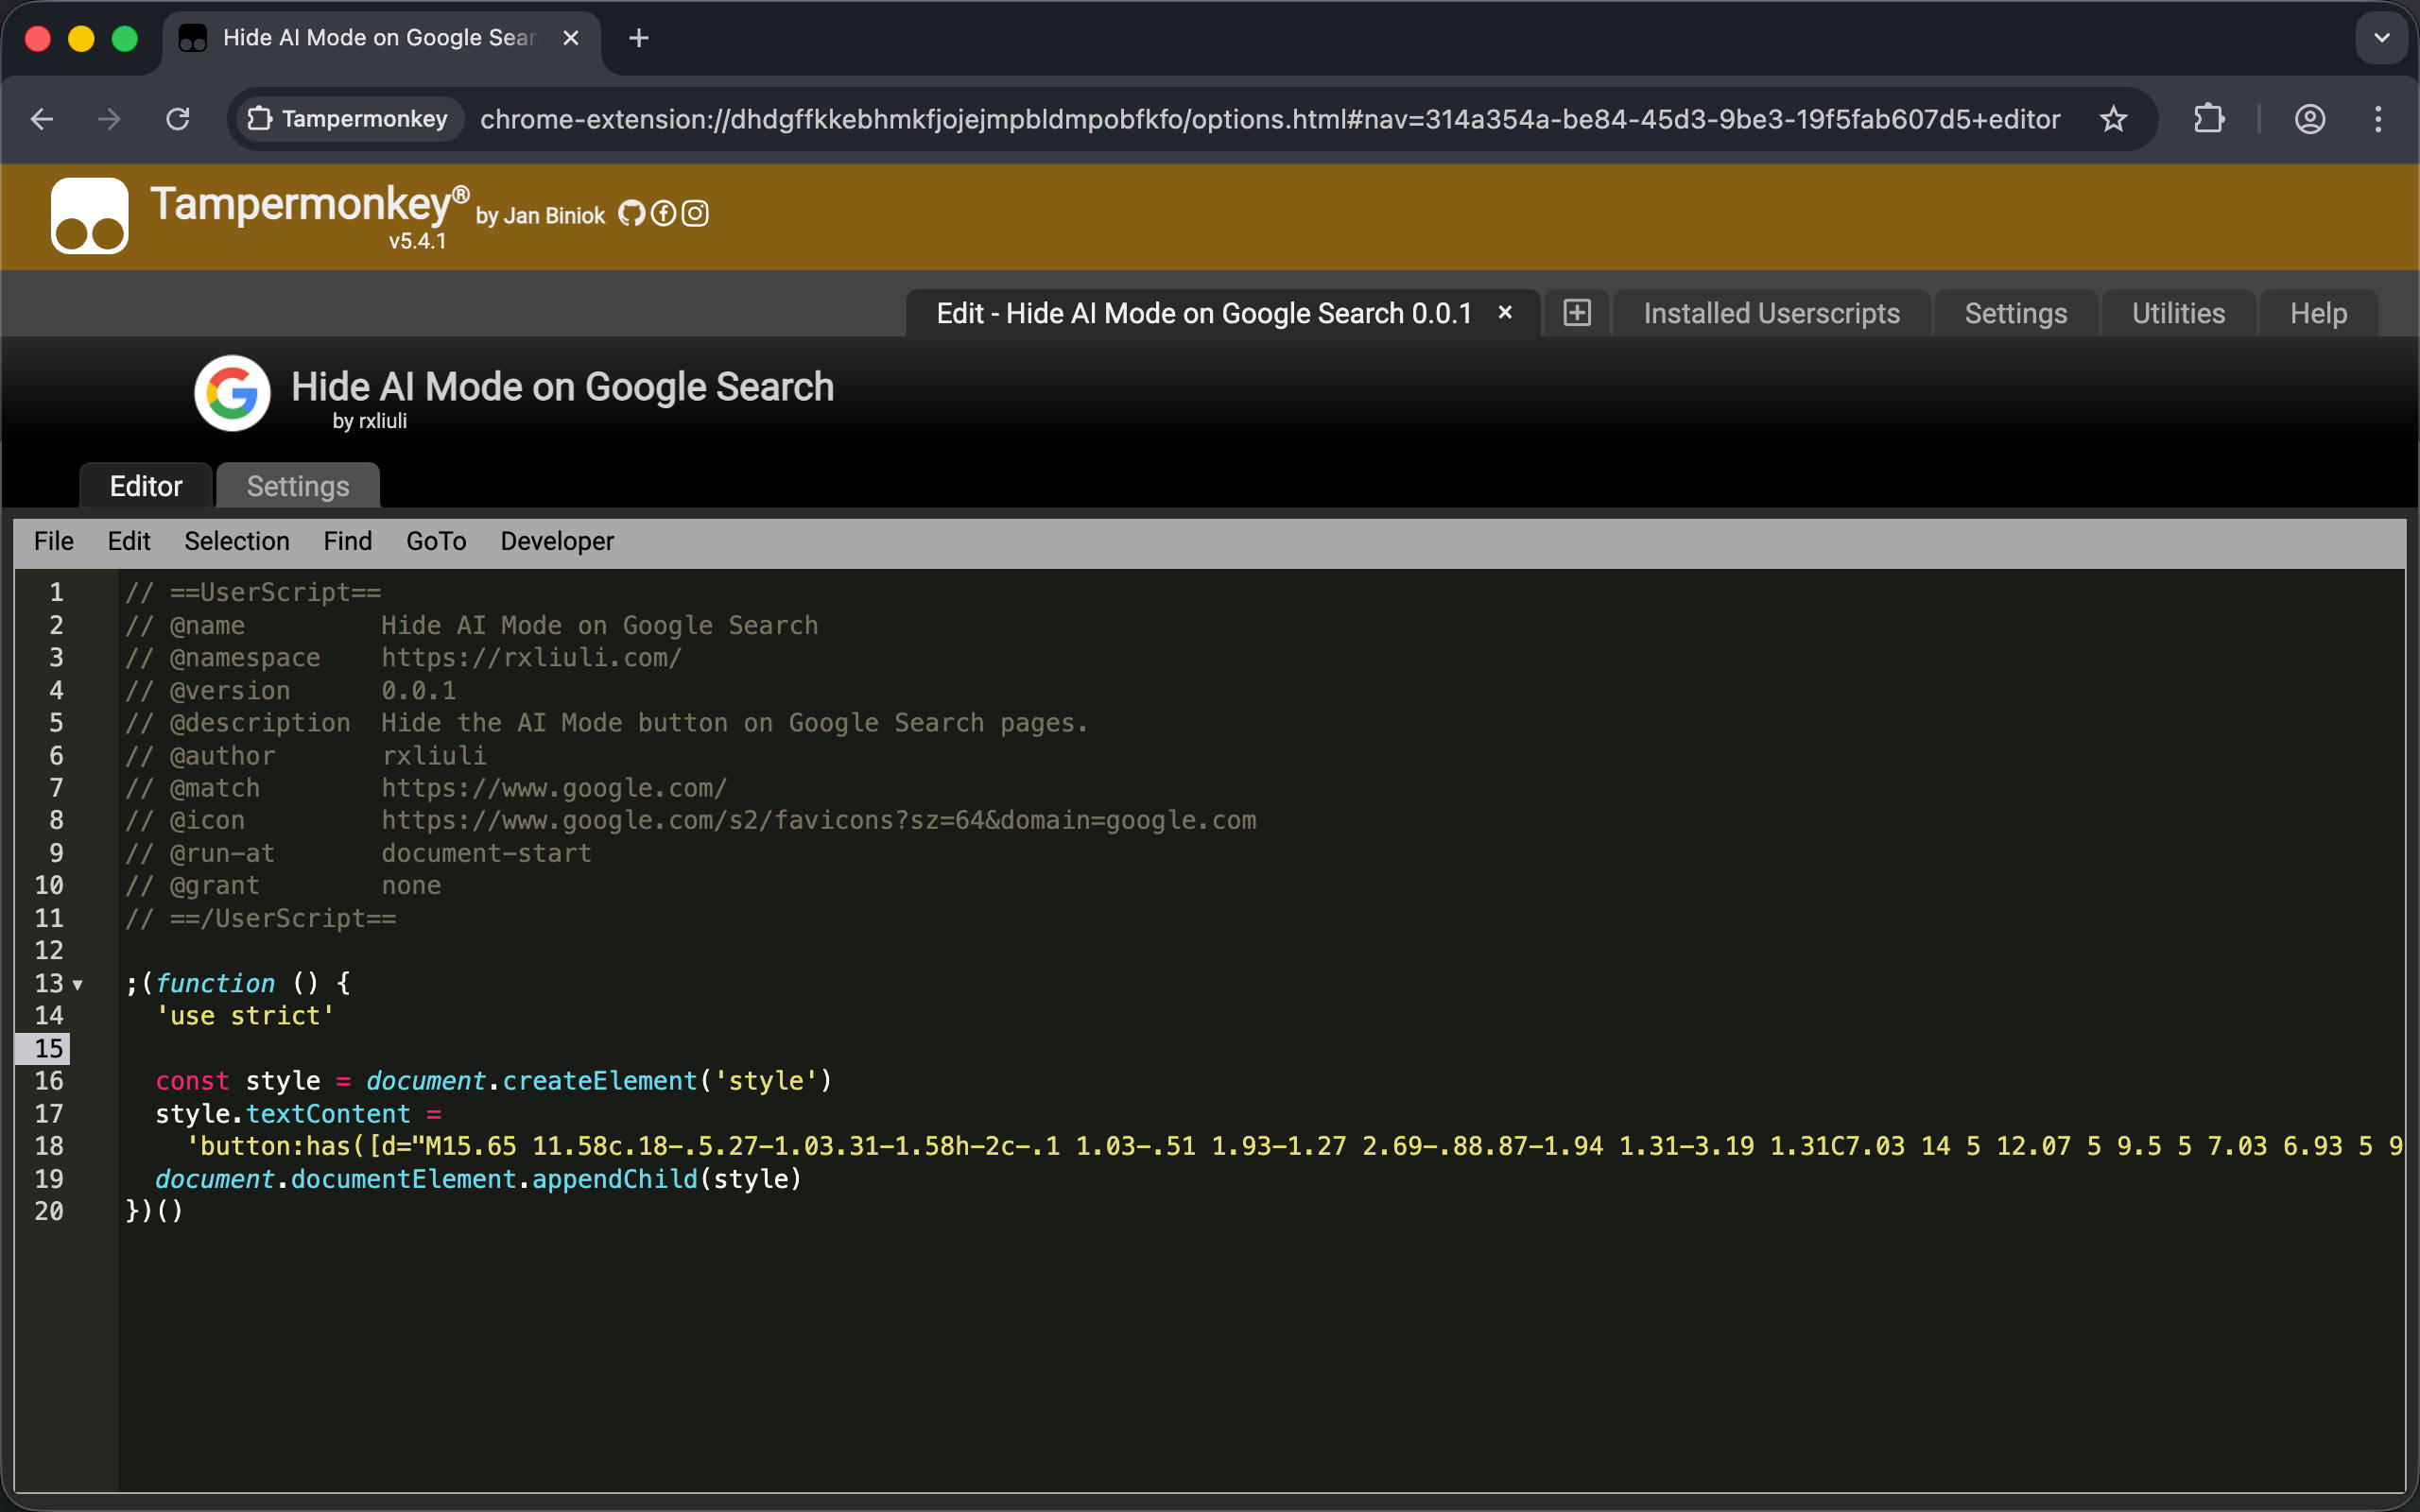Click the Tampermonkey logo in the header

coord(90,216)
